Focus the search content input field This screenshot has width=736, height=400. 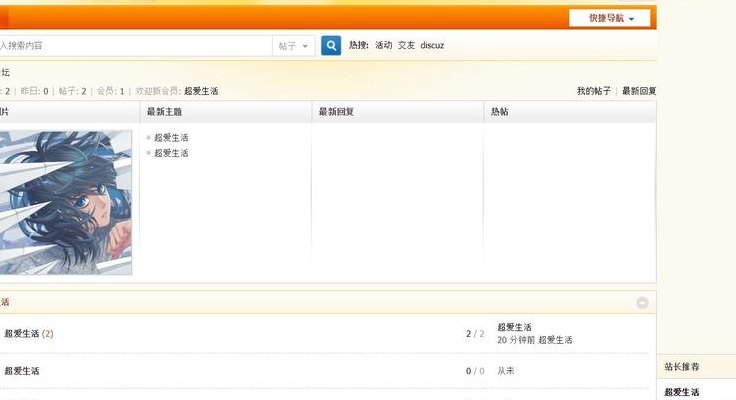click(135, 46)
